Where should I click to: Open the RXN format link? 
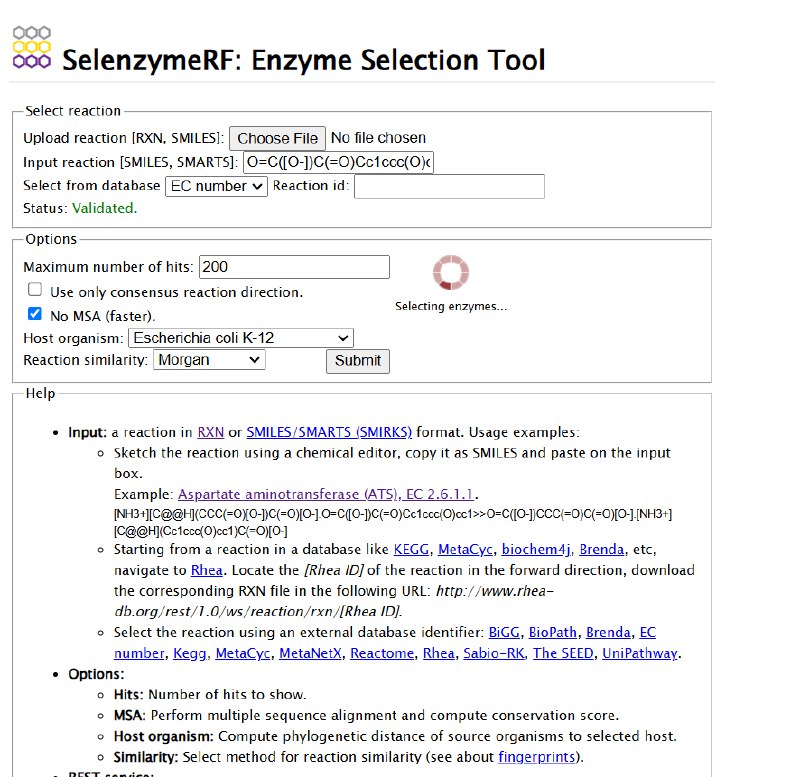point(211,432)
